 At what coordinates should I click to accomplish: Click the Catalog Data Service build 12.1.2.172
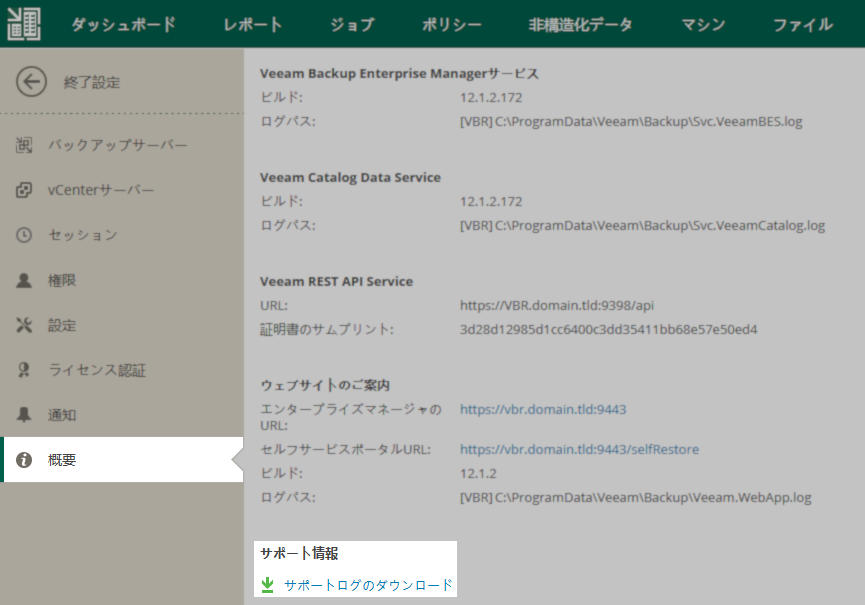pos(491,201)
